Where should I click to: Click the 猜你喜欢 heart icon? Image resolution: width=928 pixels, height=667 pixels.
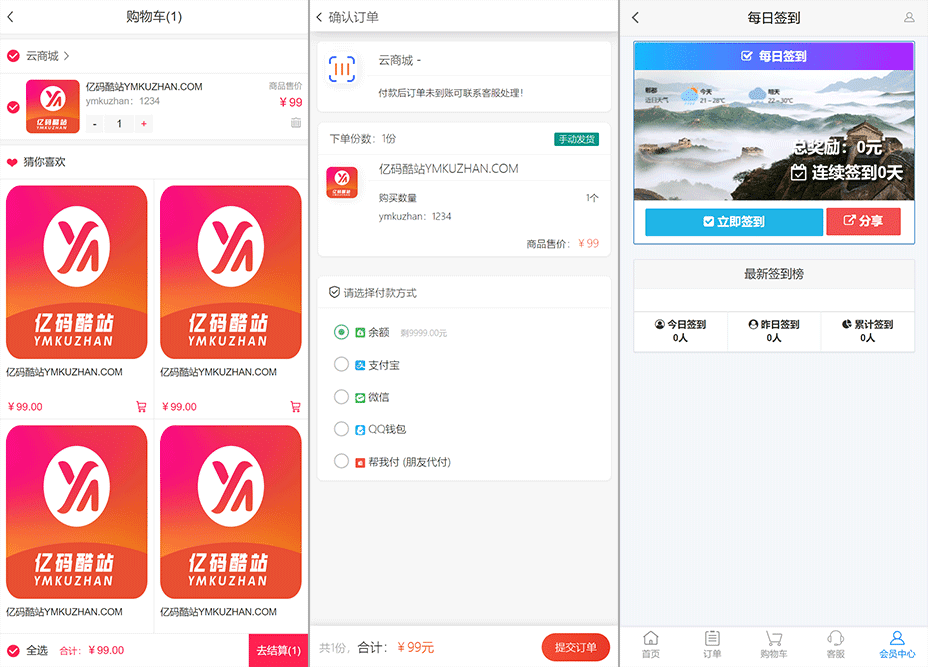click(12, 162)
